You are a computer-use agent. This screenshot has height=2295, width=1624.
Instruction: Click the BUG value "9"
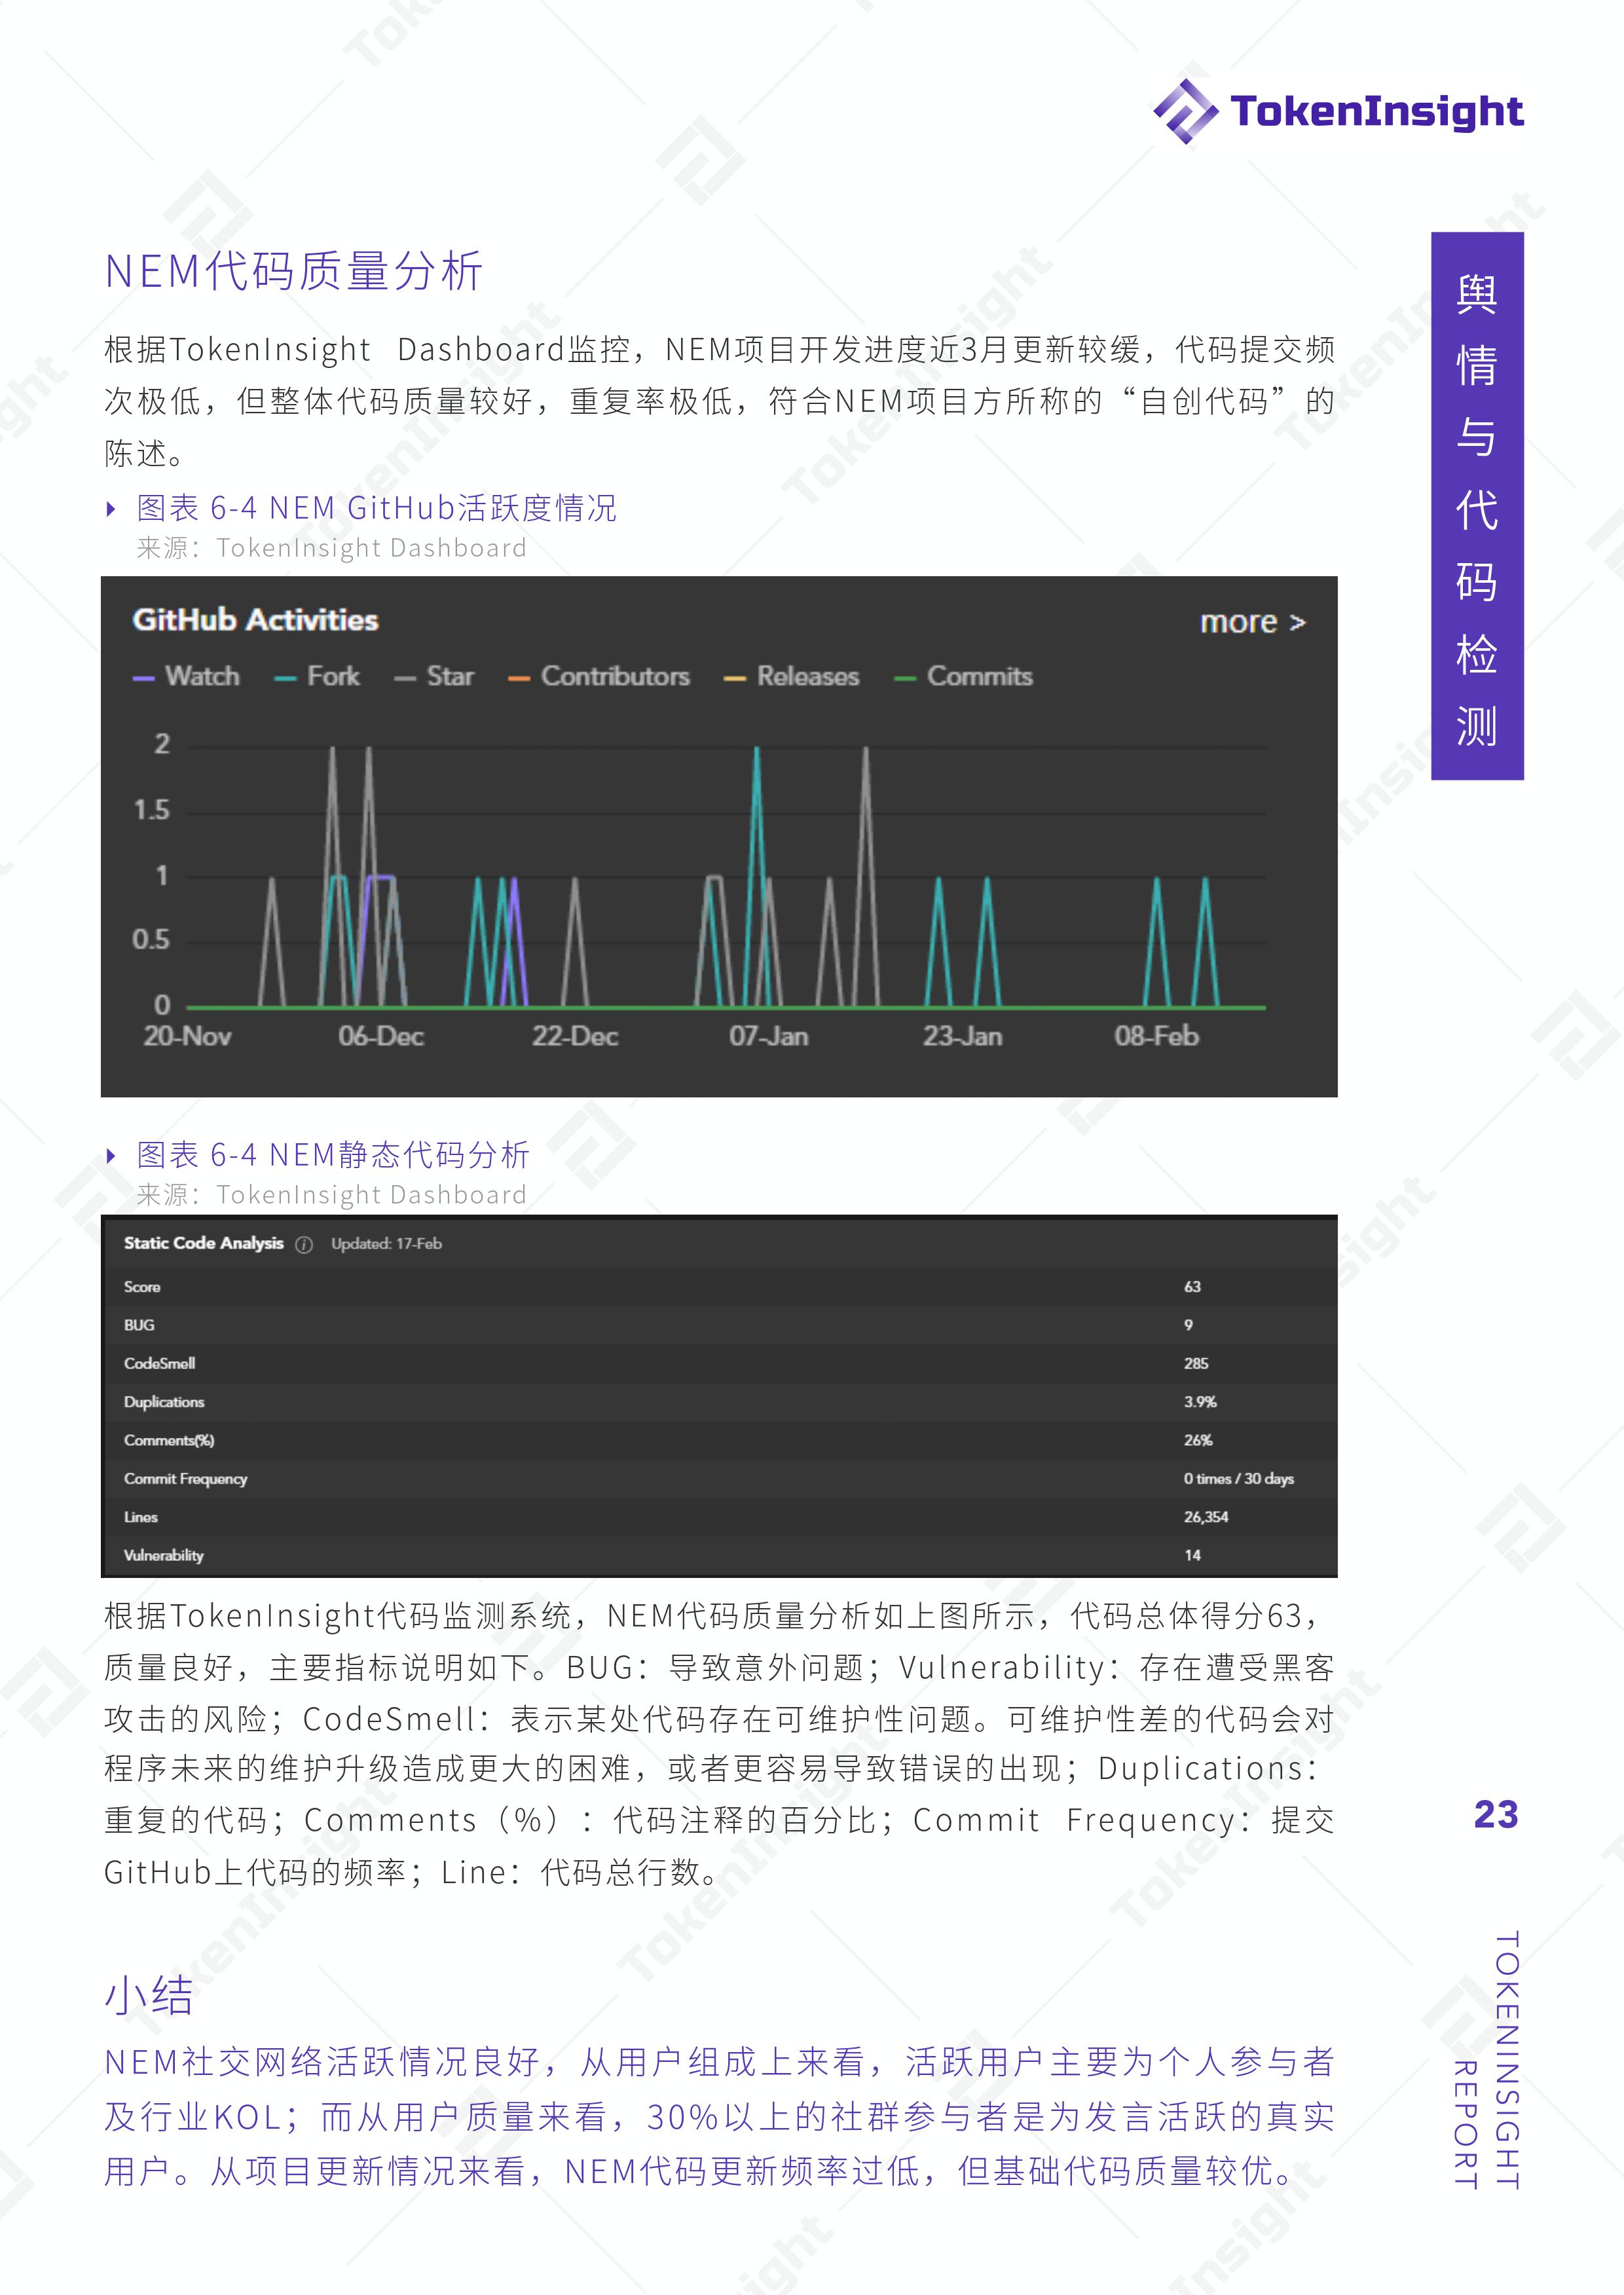1188,1325
